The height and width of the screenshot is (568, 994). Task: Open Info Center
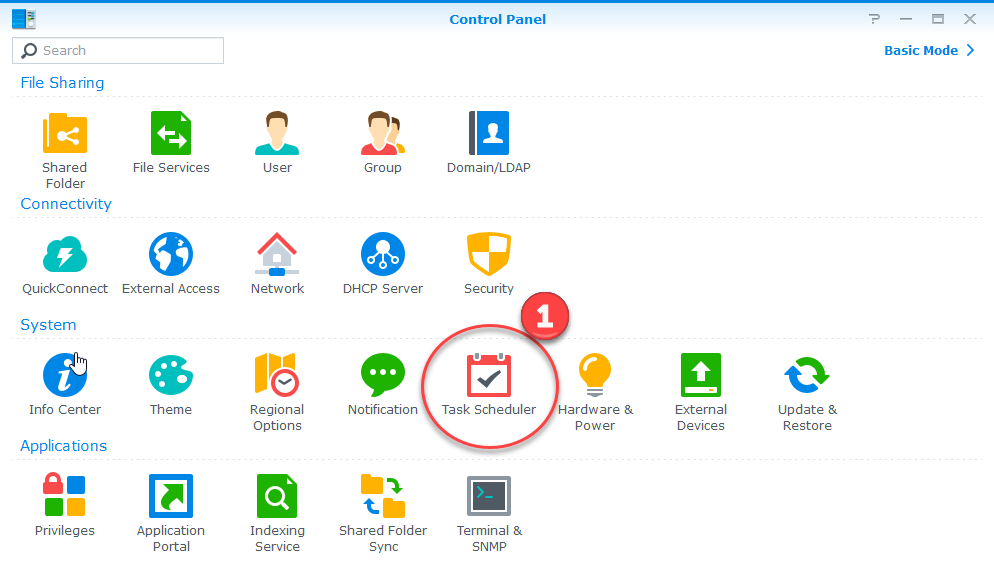[65, 377]
